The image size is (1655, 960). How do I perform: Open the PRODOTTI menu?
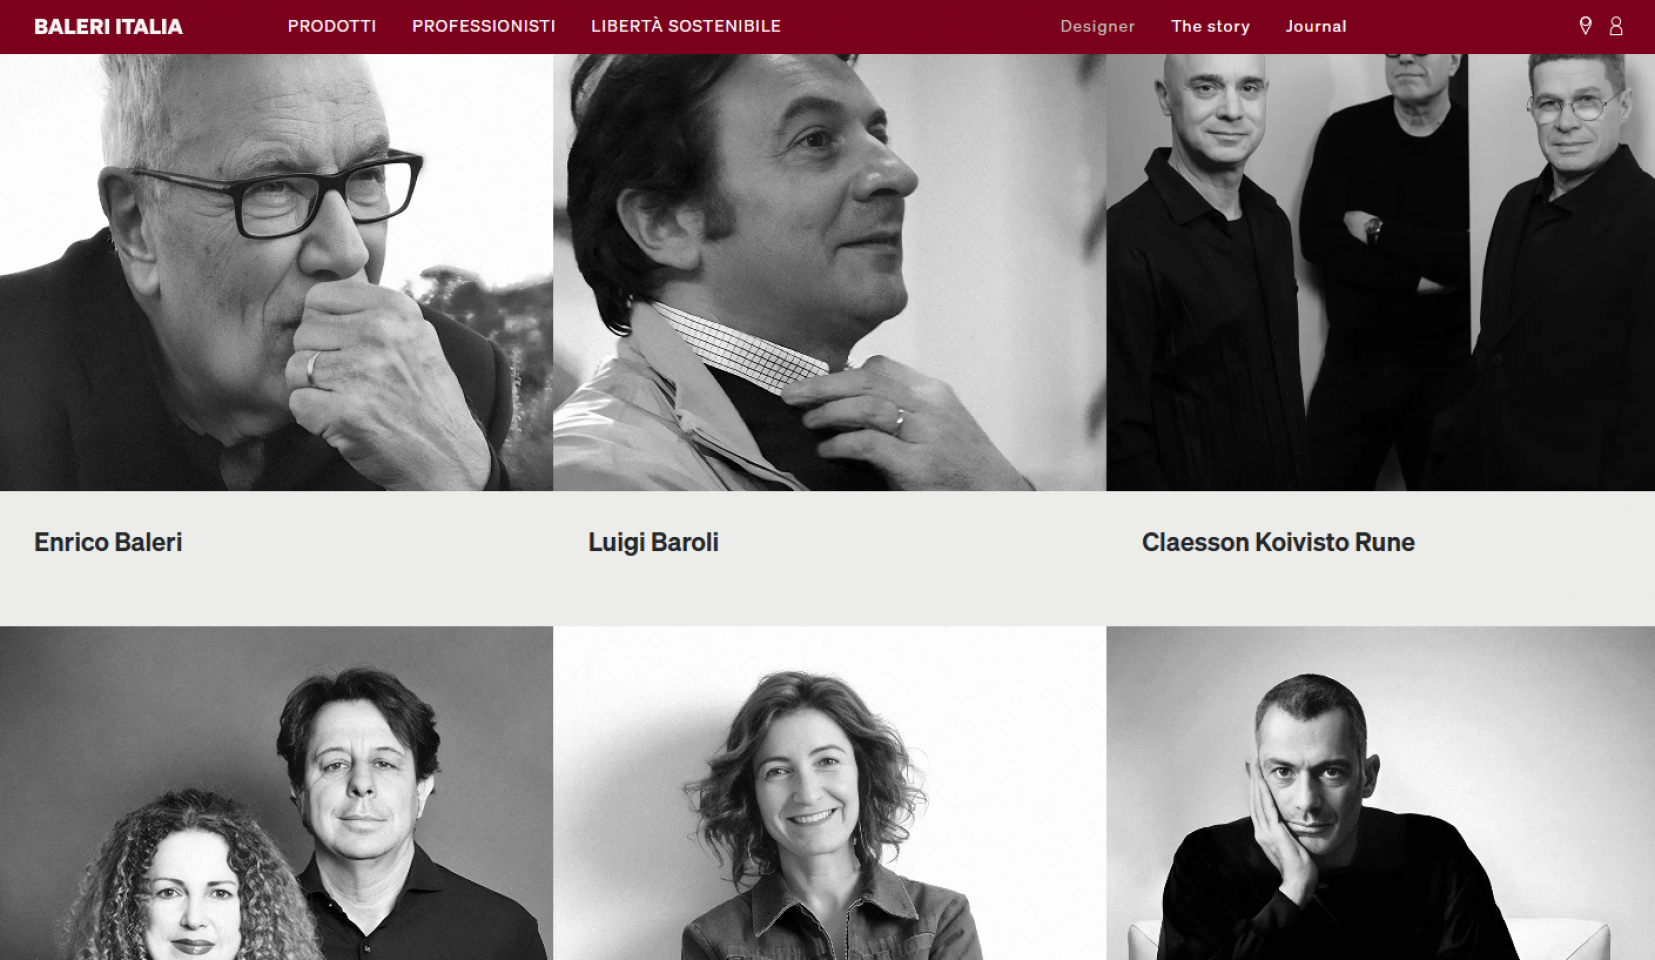pyautogui.click(x=332, y=26)
